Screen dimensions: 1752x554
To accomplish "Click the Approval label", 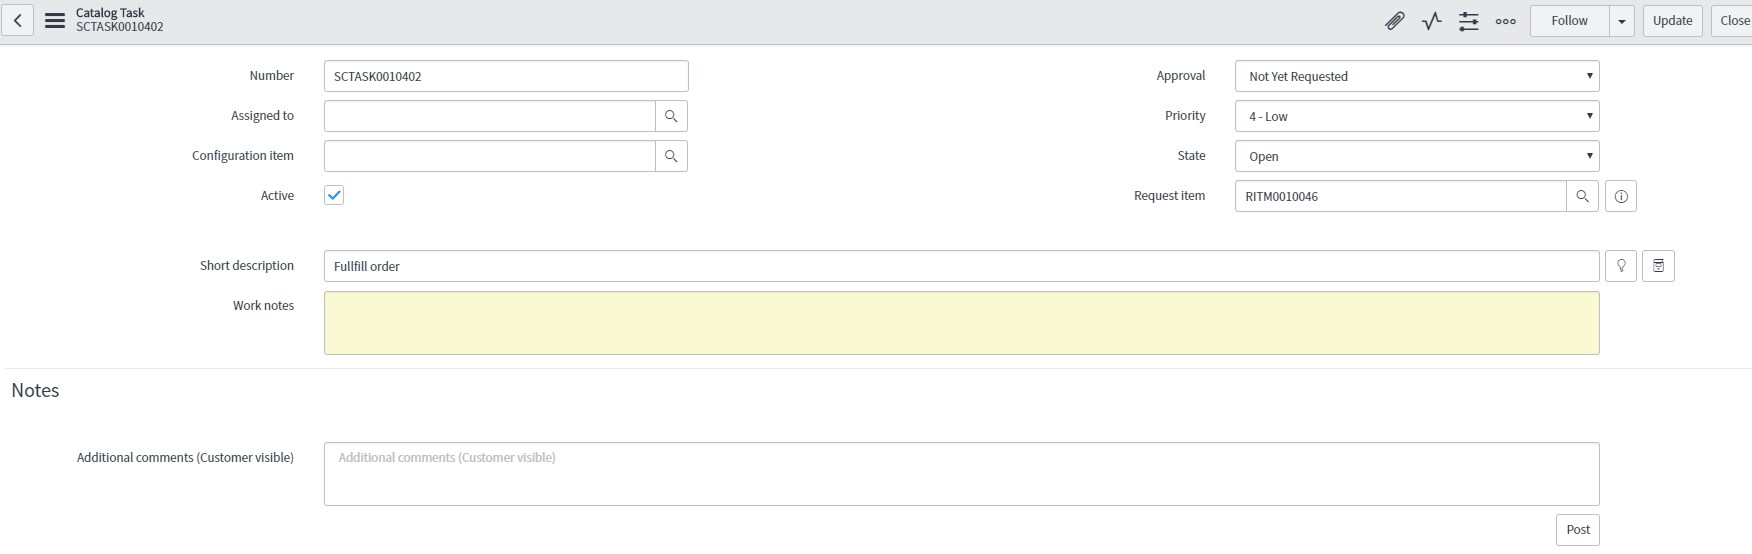I will [x=1181, y=76].
